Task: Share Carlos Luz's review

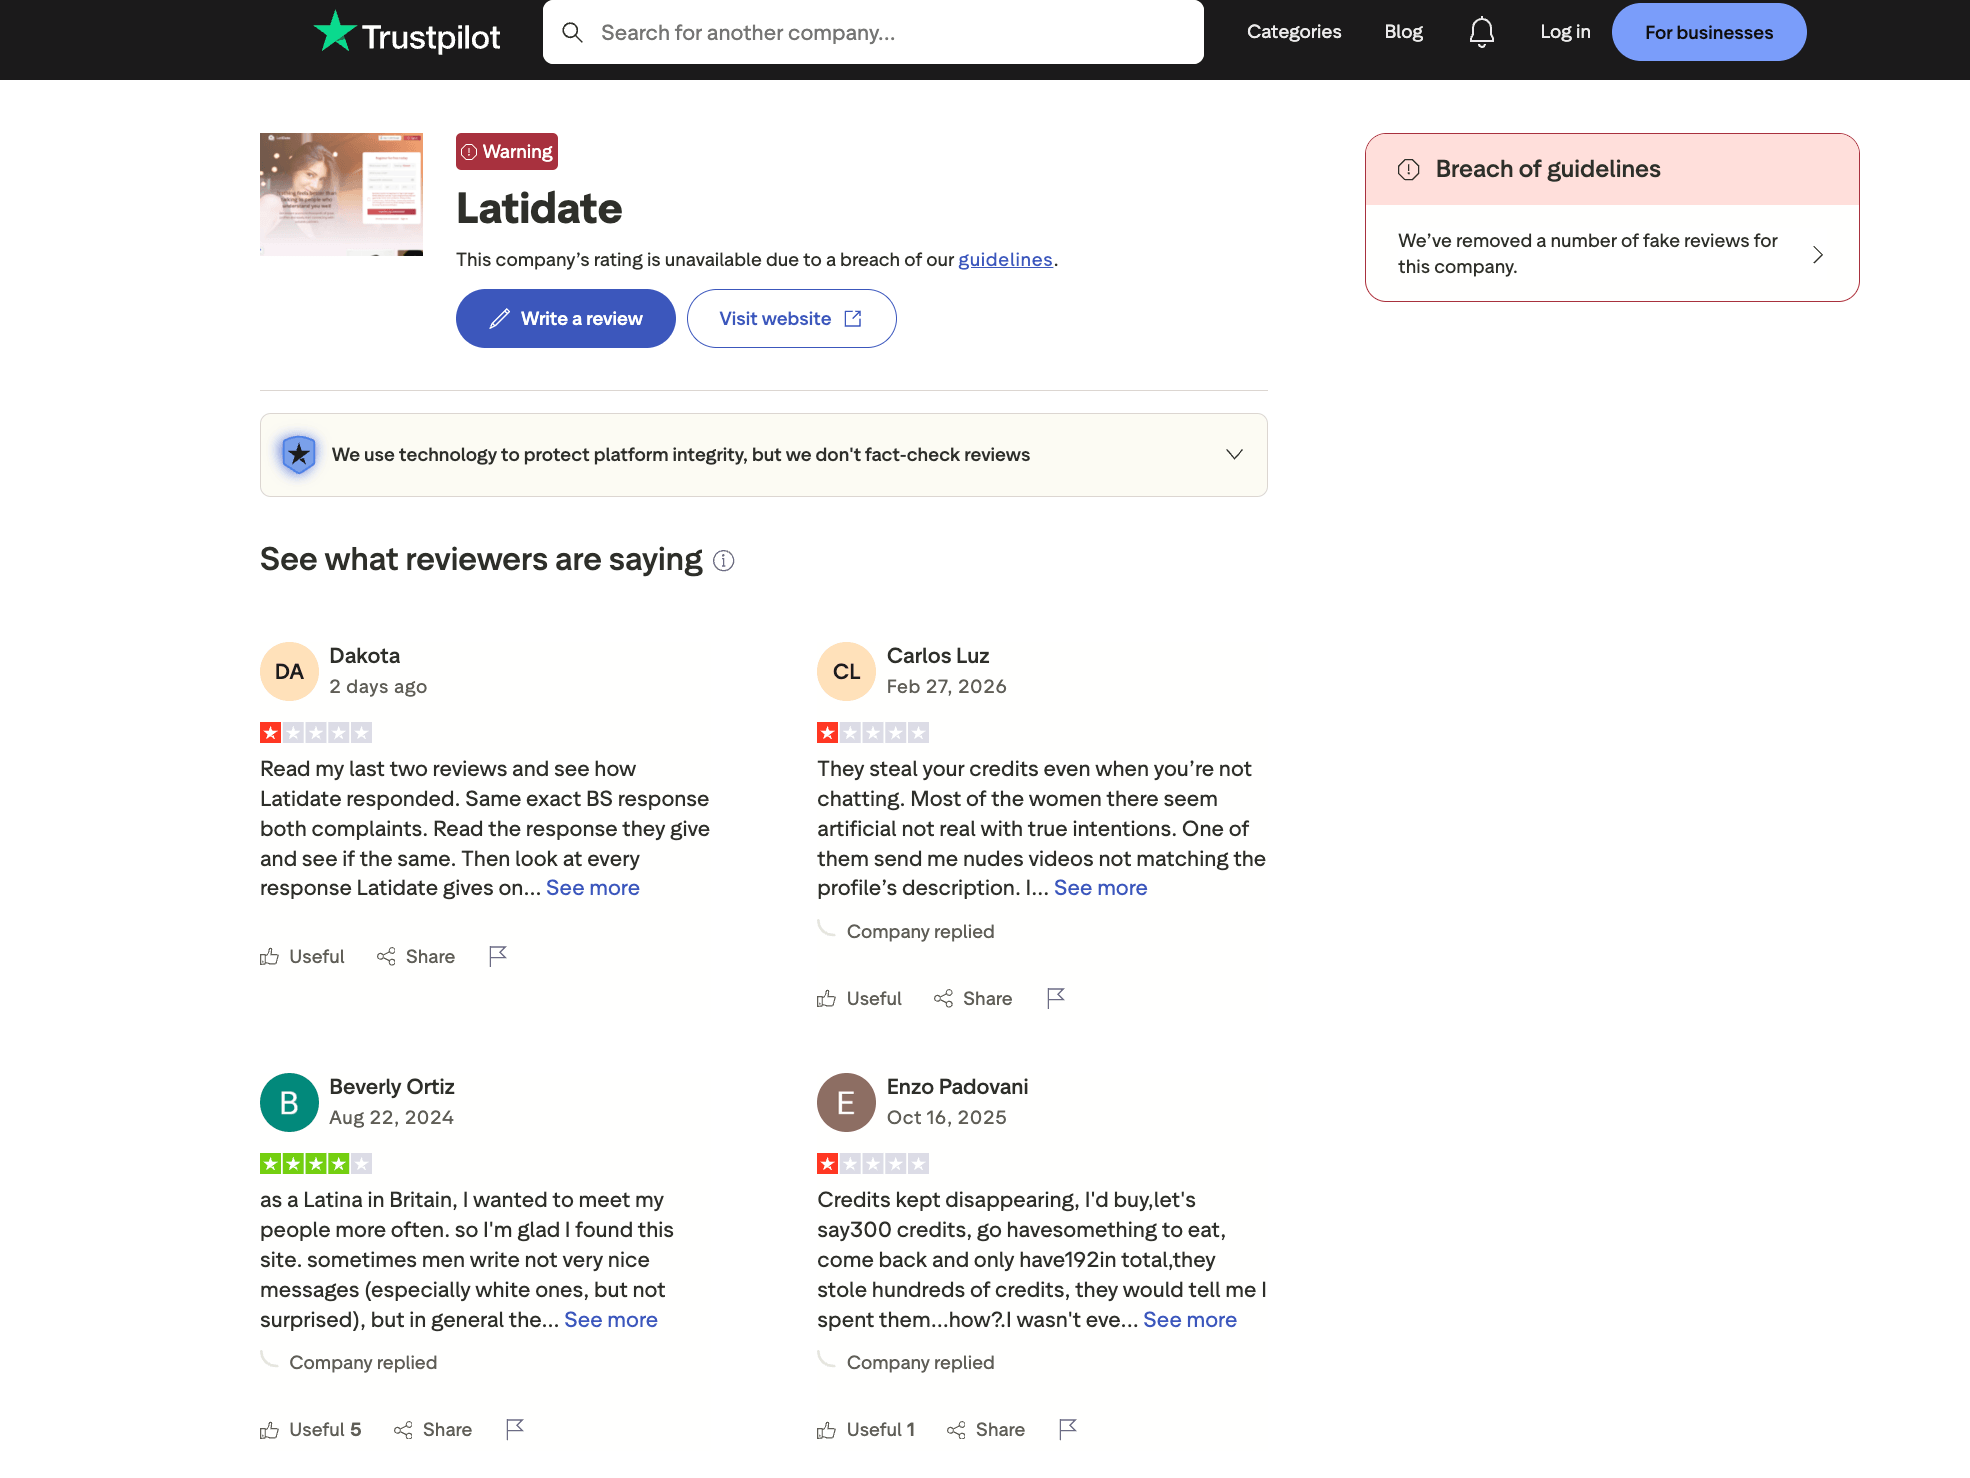Action: point(973,998)
